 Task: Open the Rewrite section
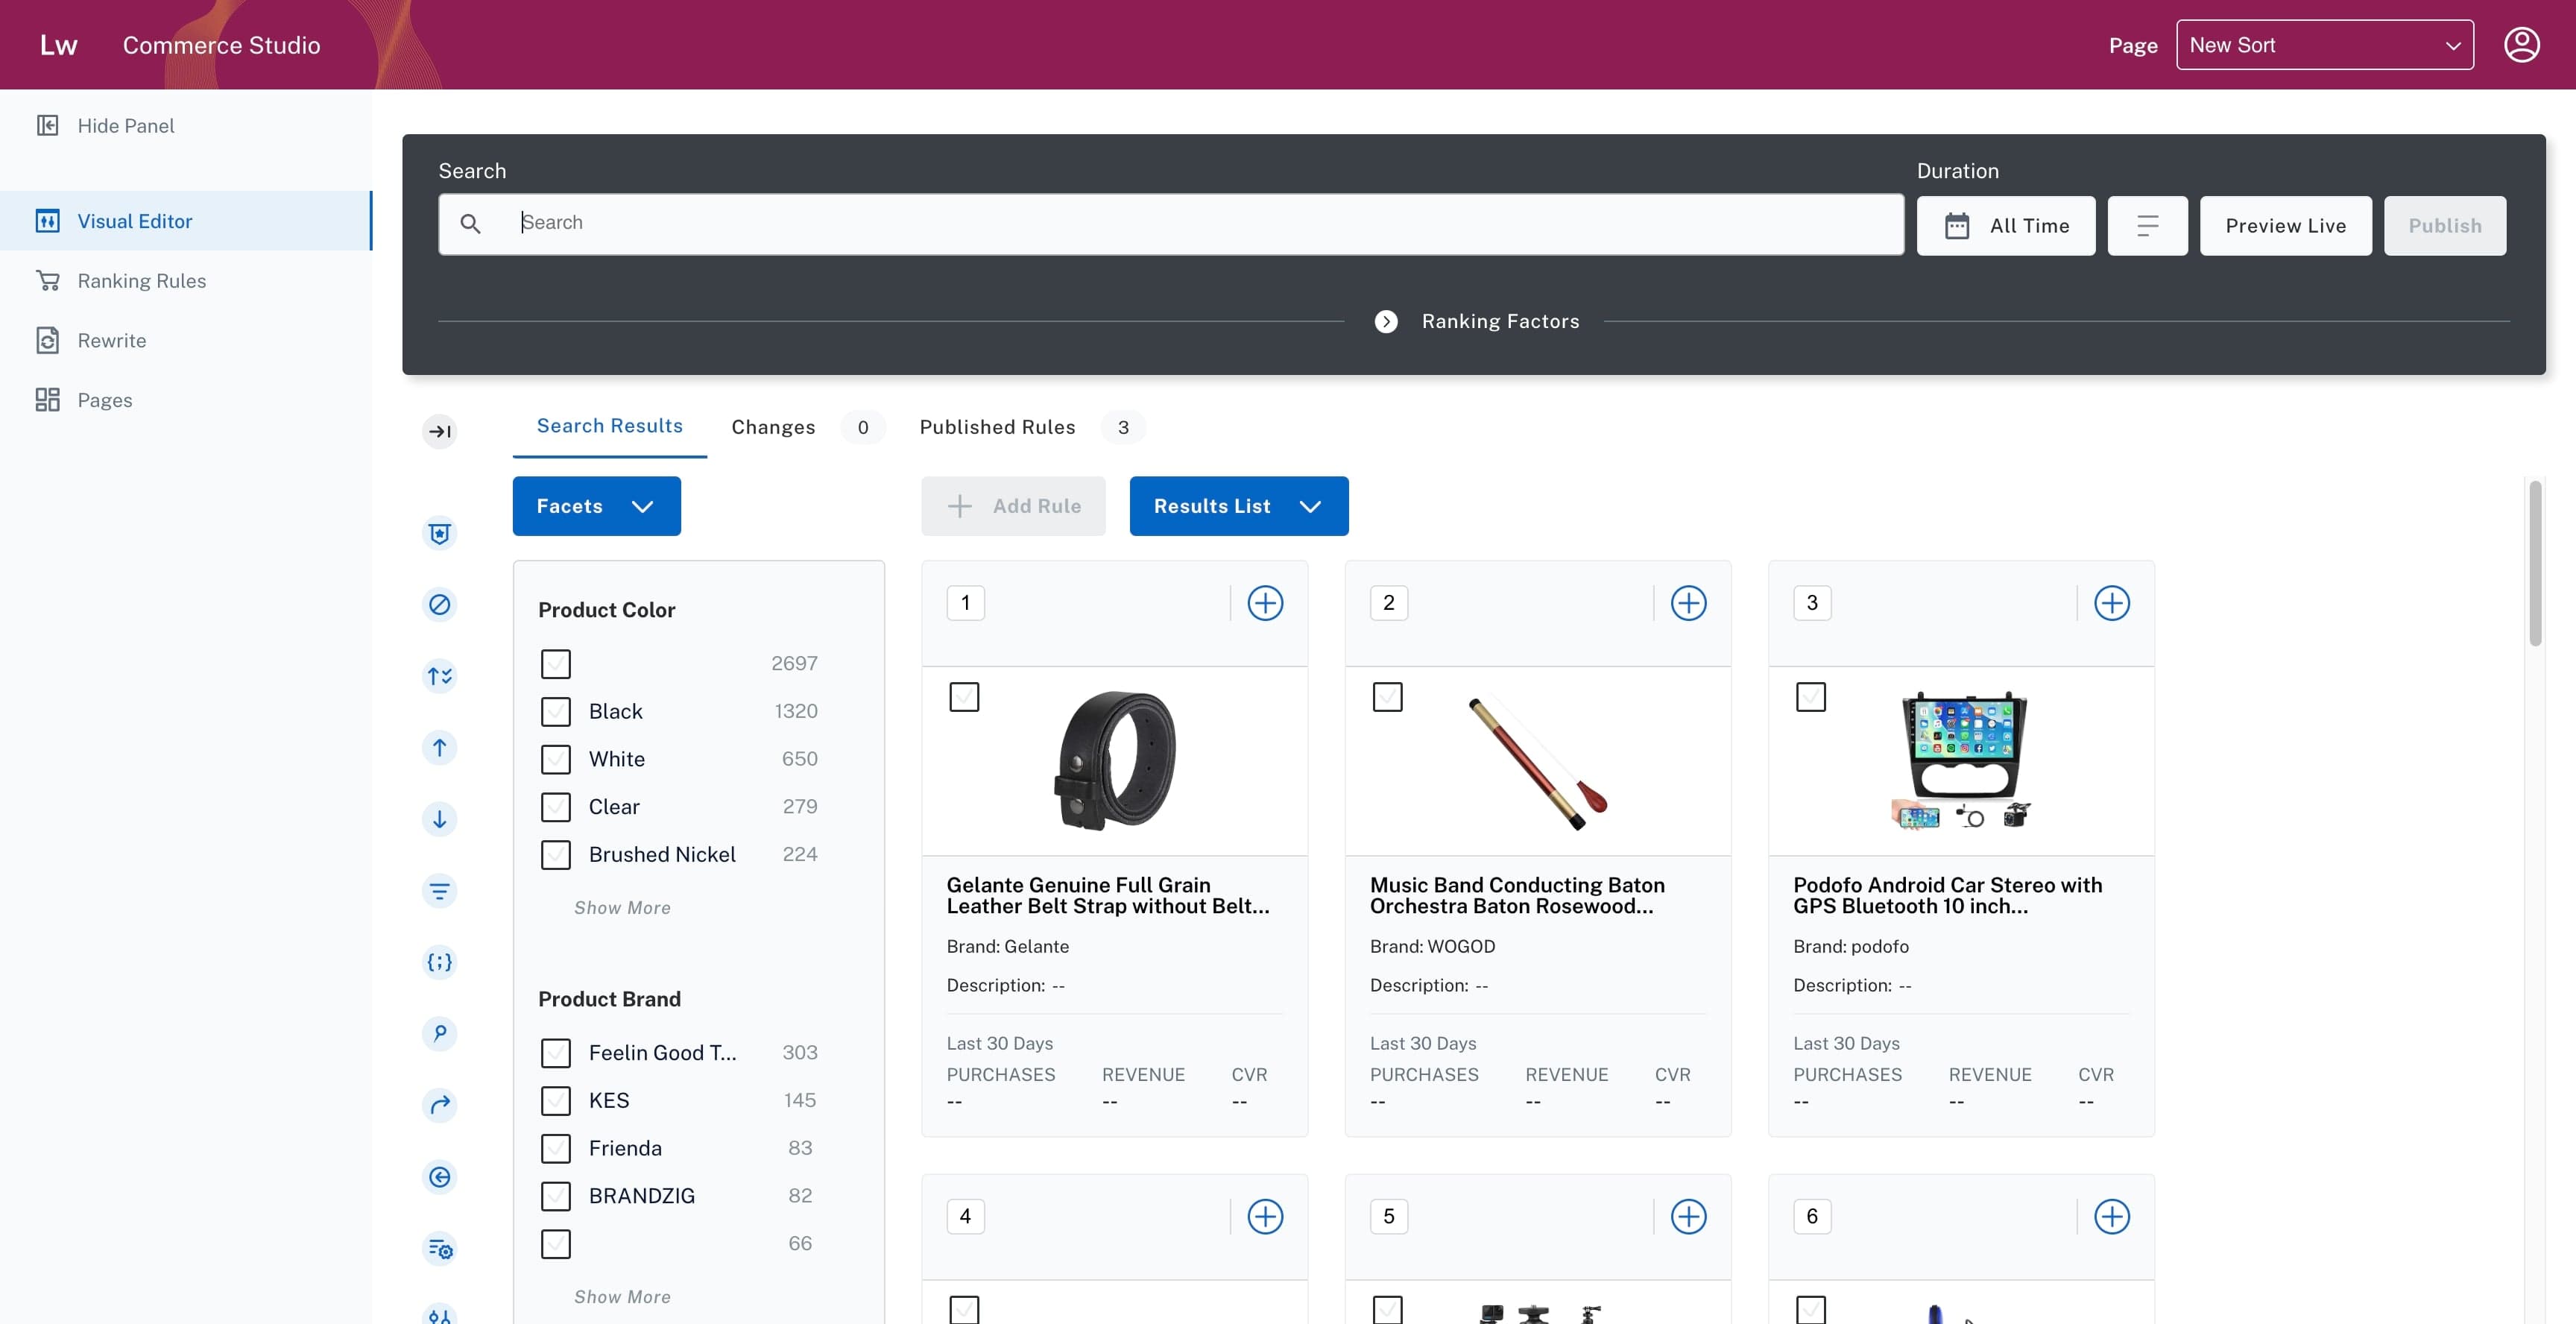click(x=185, y=340)
